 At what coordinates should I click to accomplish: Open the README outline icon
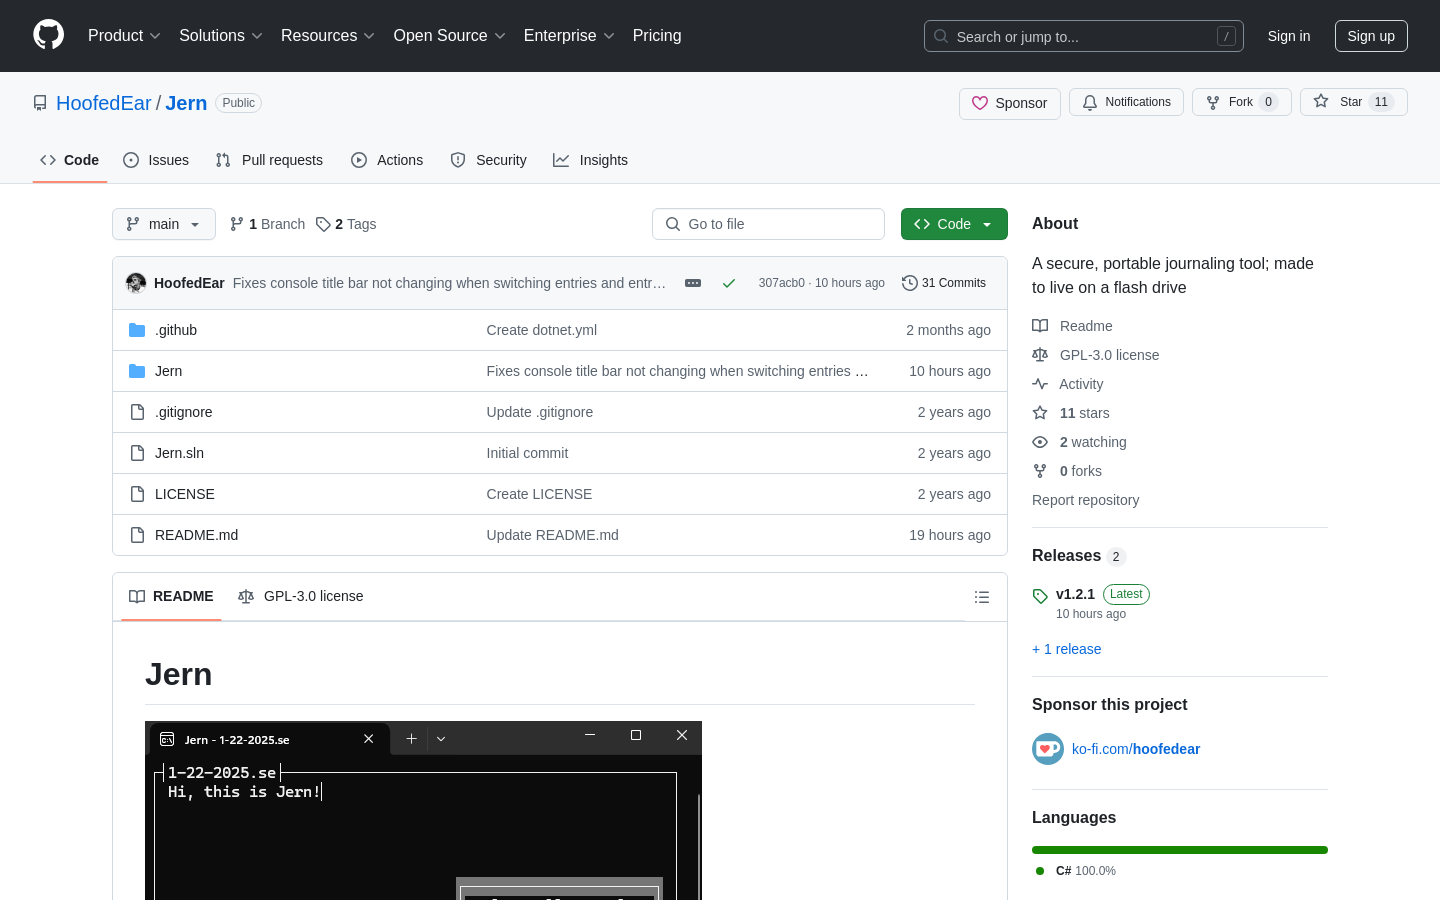(x=982, y=597)
